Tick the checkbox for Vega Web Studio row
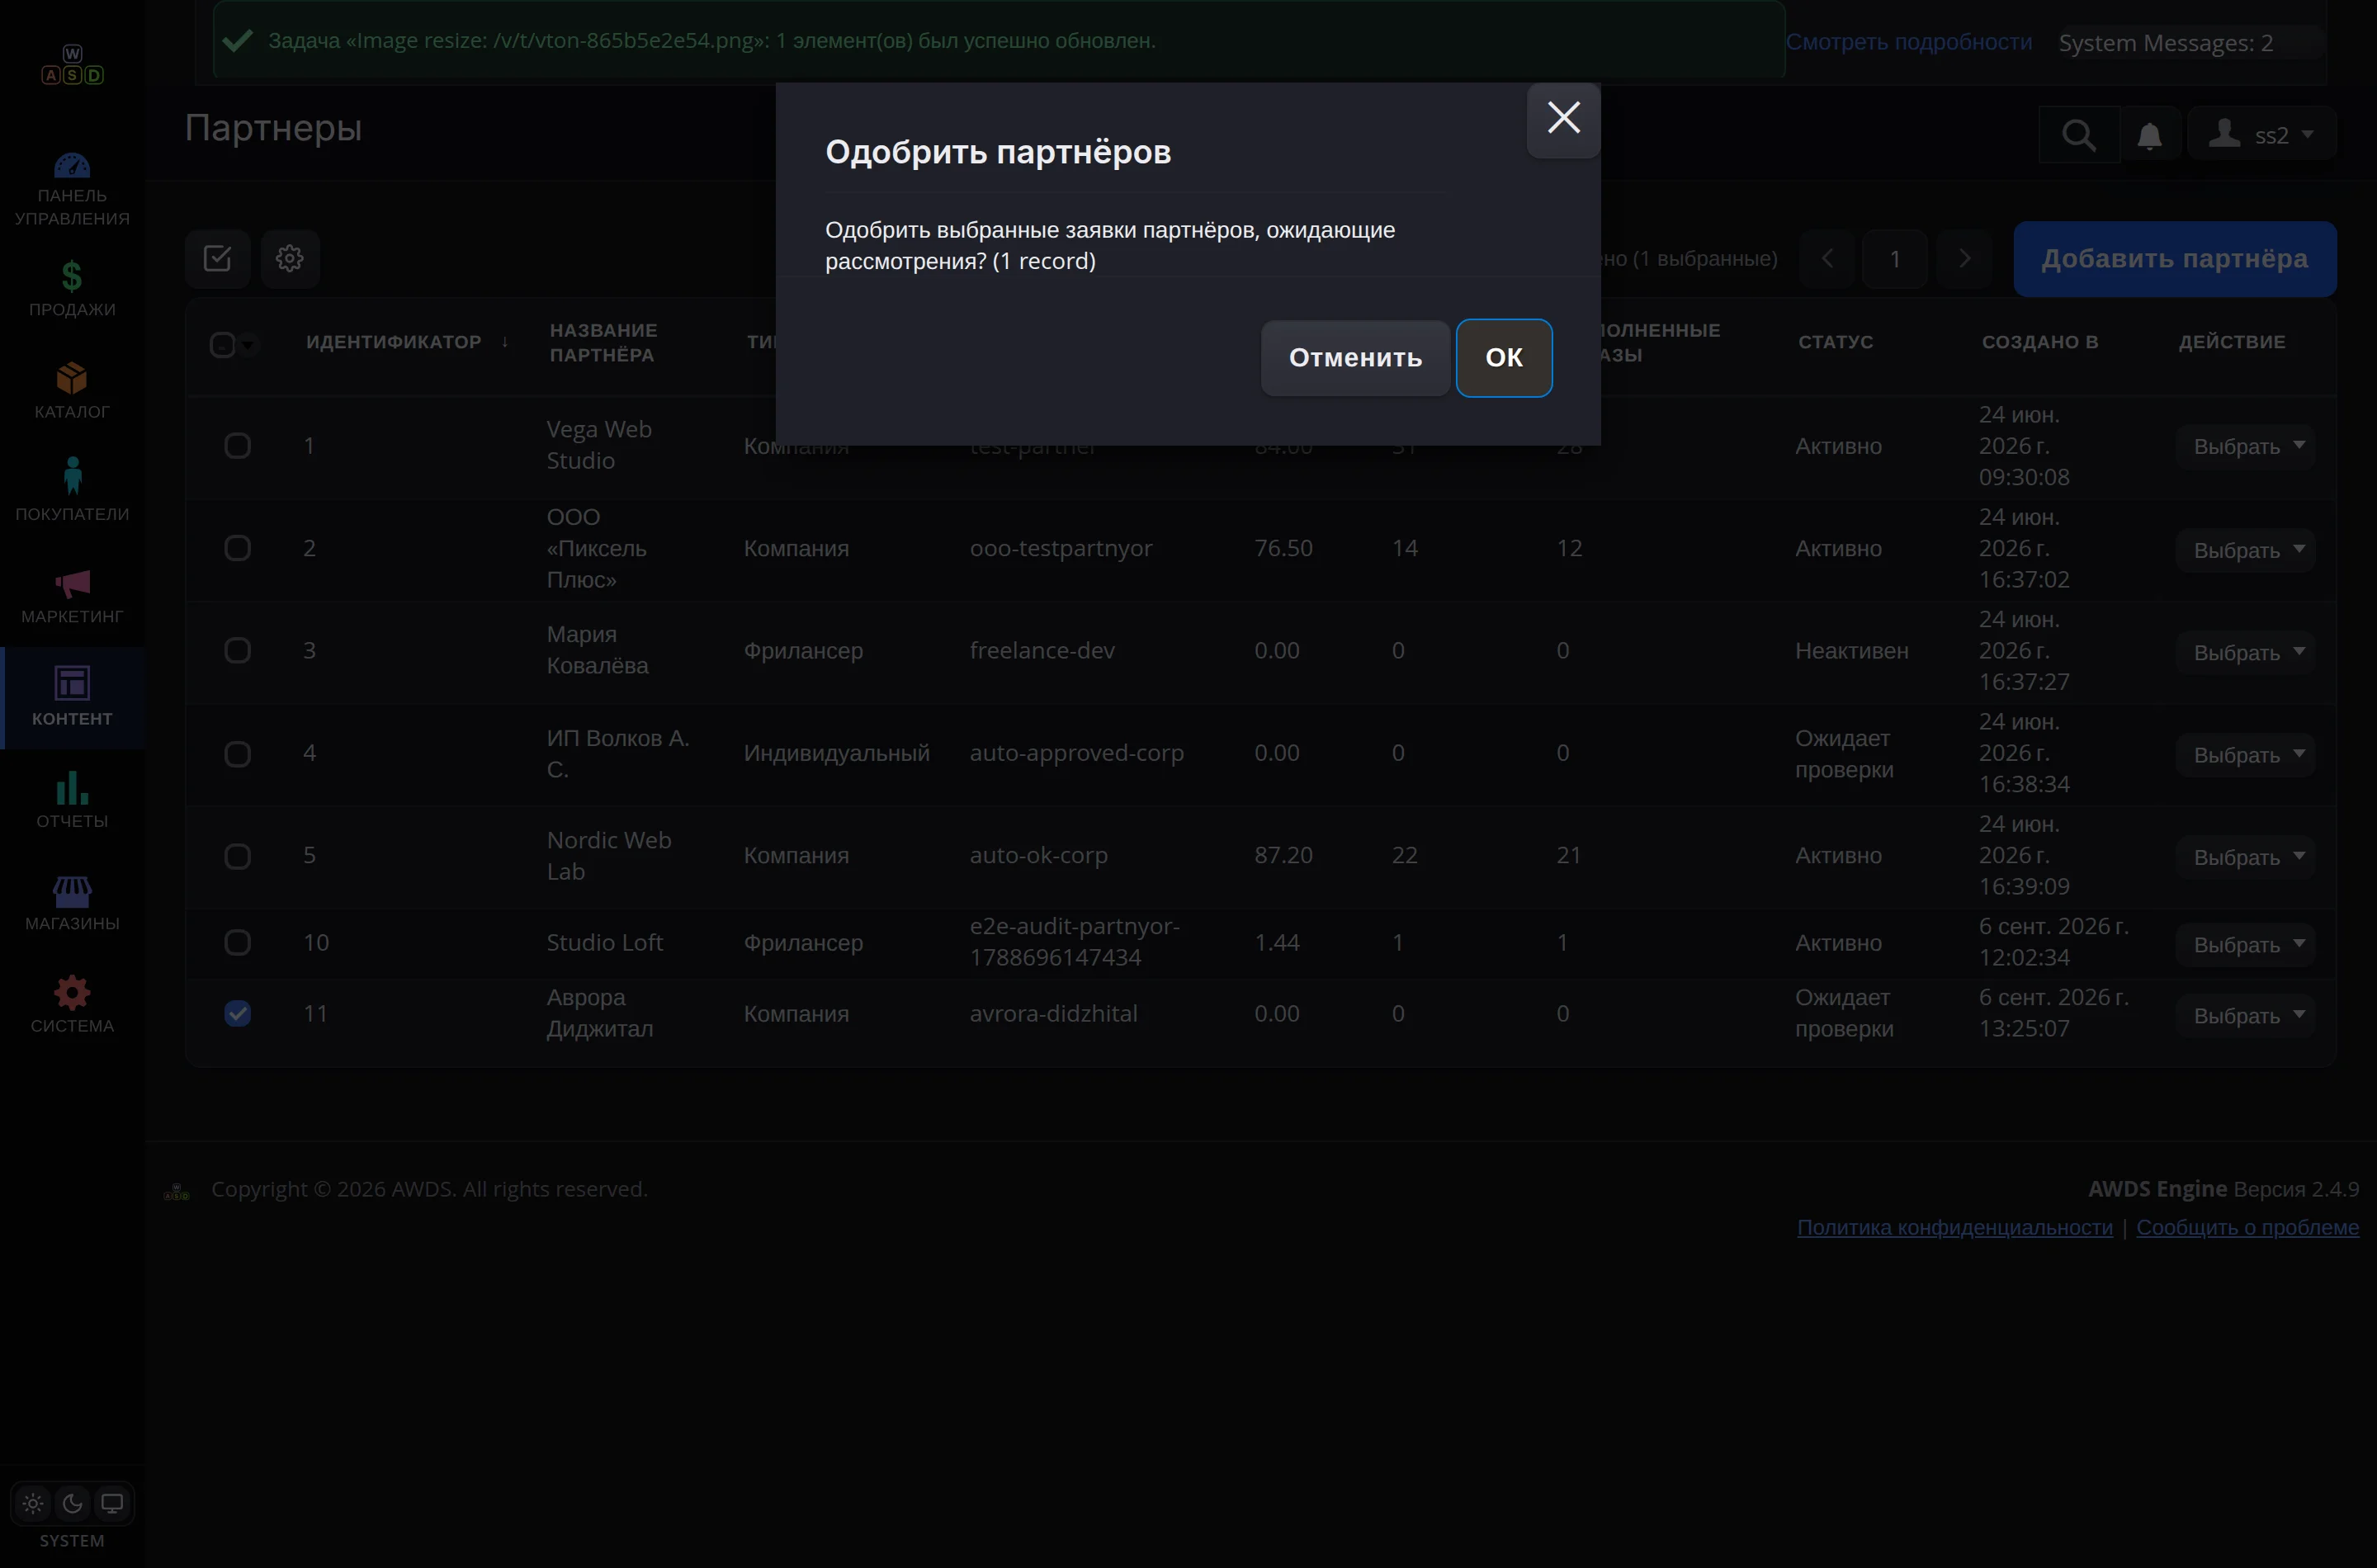2377x1568 pixels. point(237,445)
